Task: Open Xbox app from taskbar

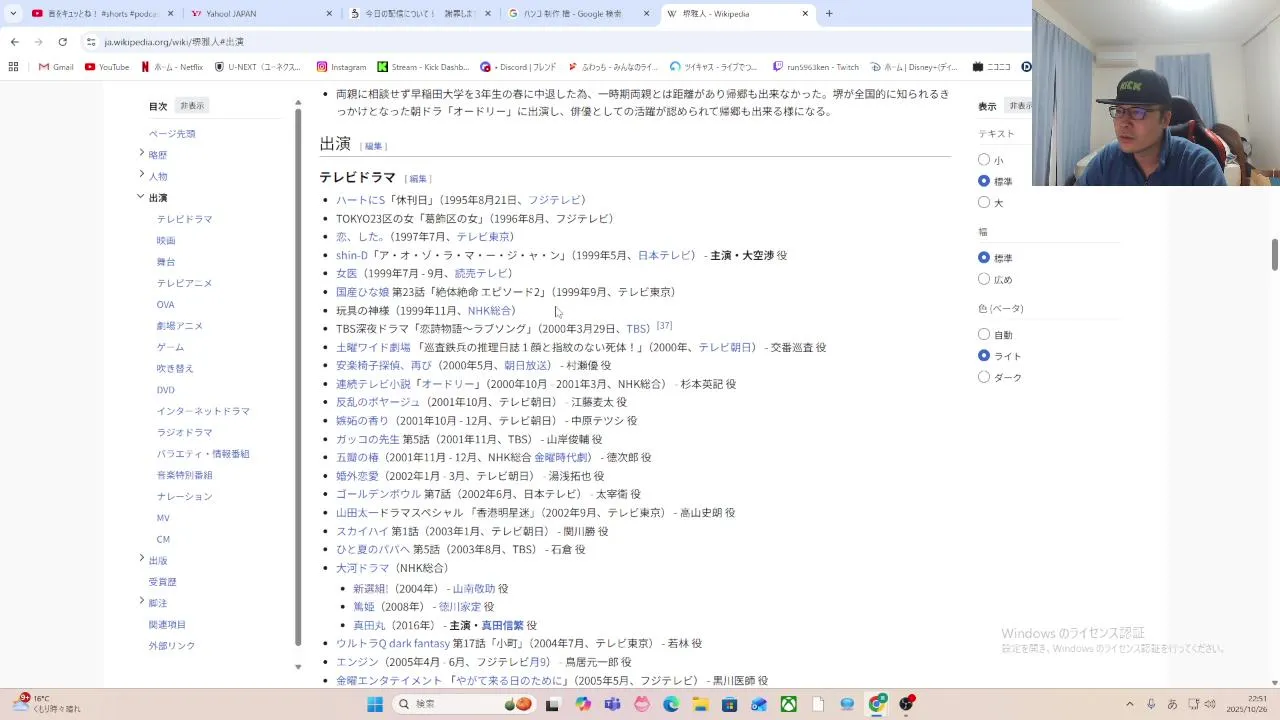Action: click(x=789, y=704)
